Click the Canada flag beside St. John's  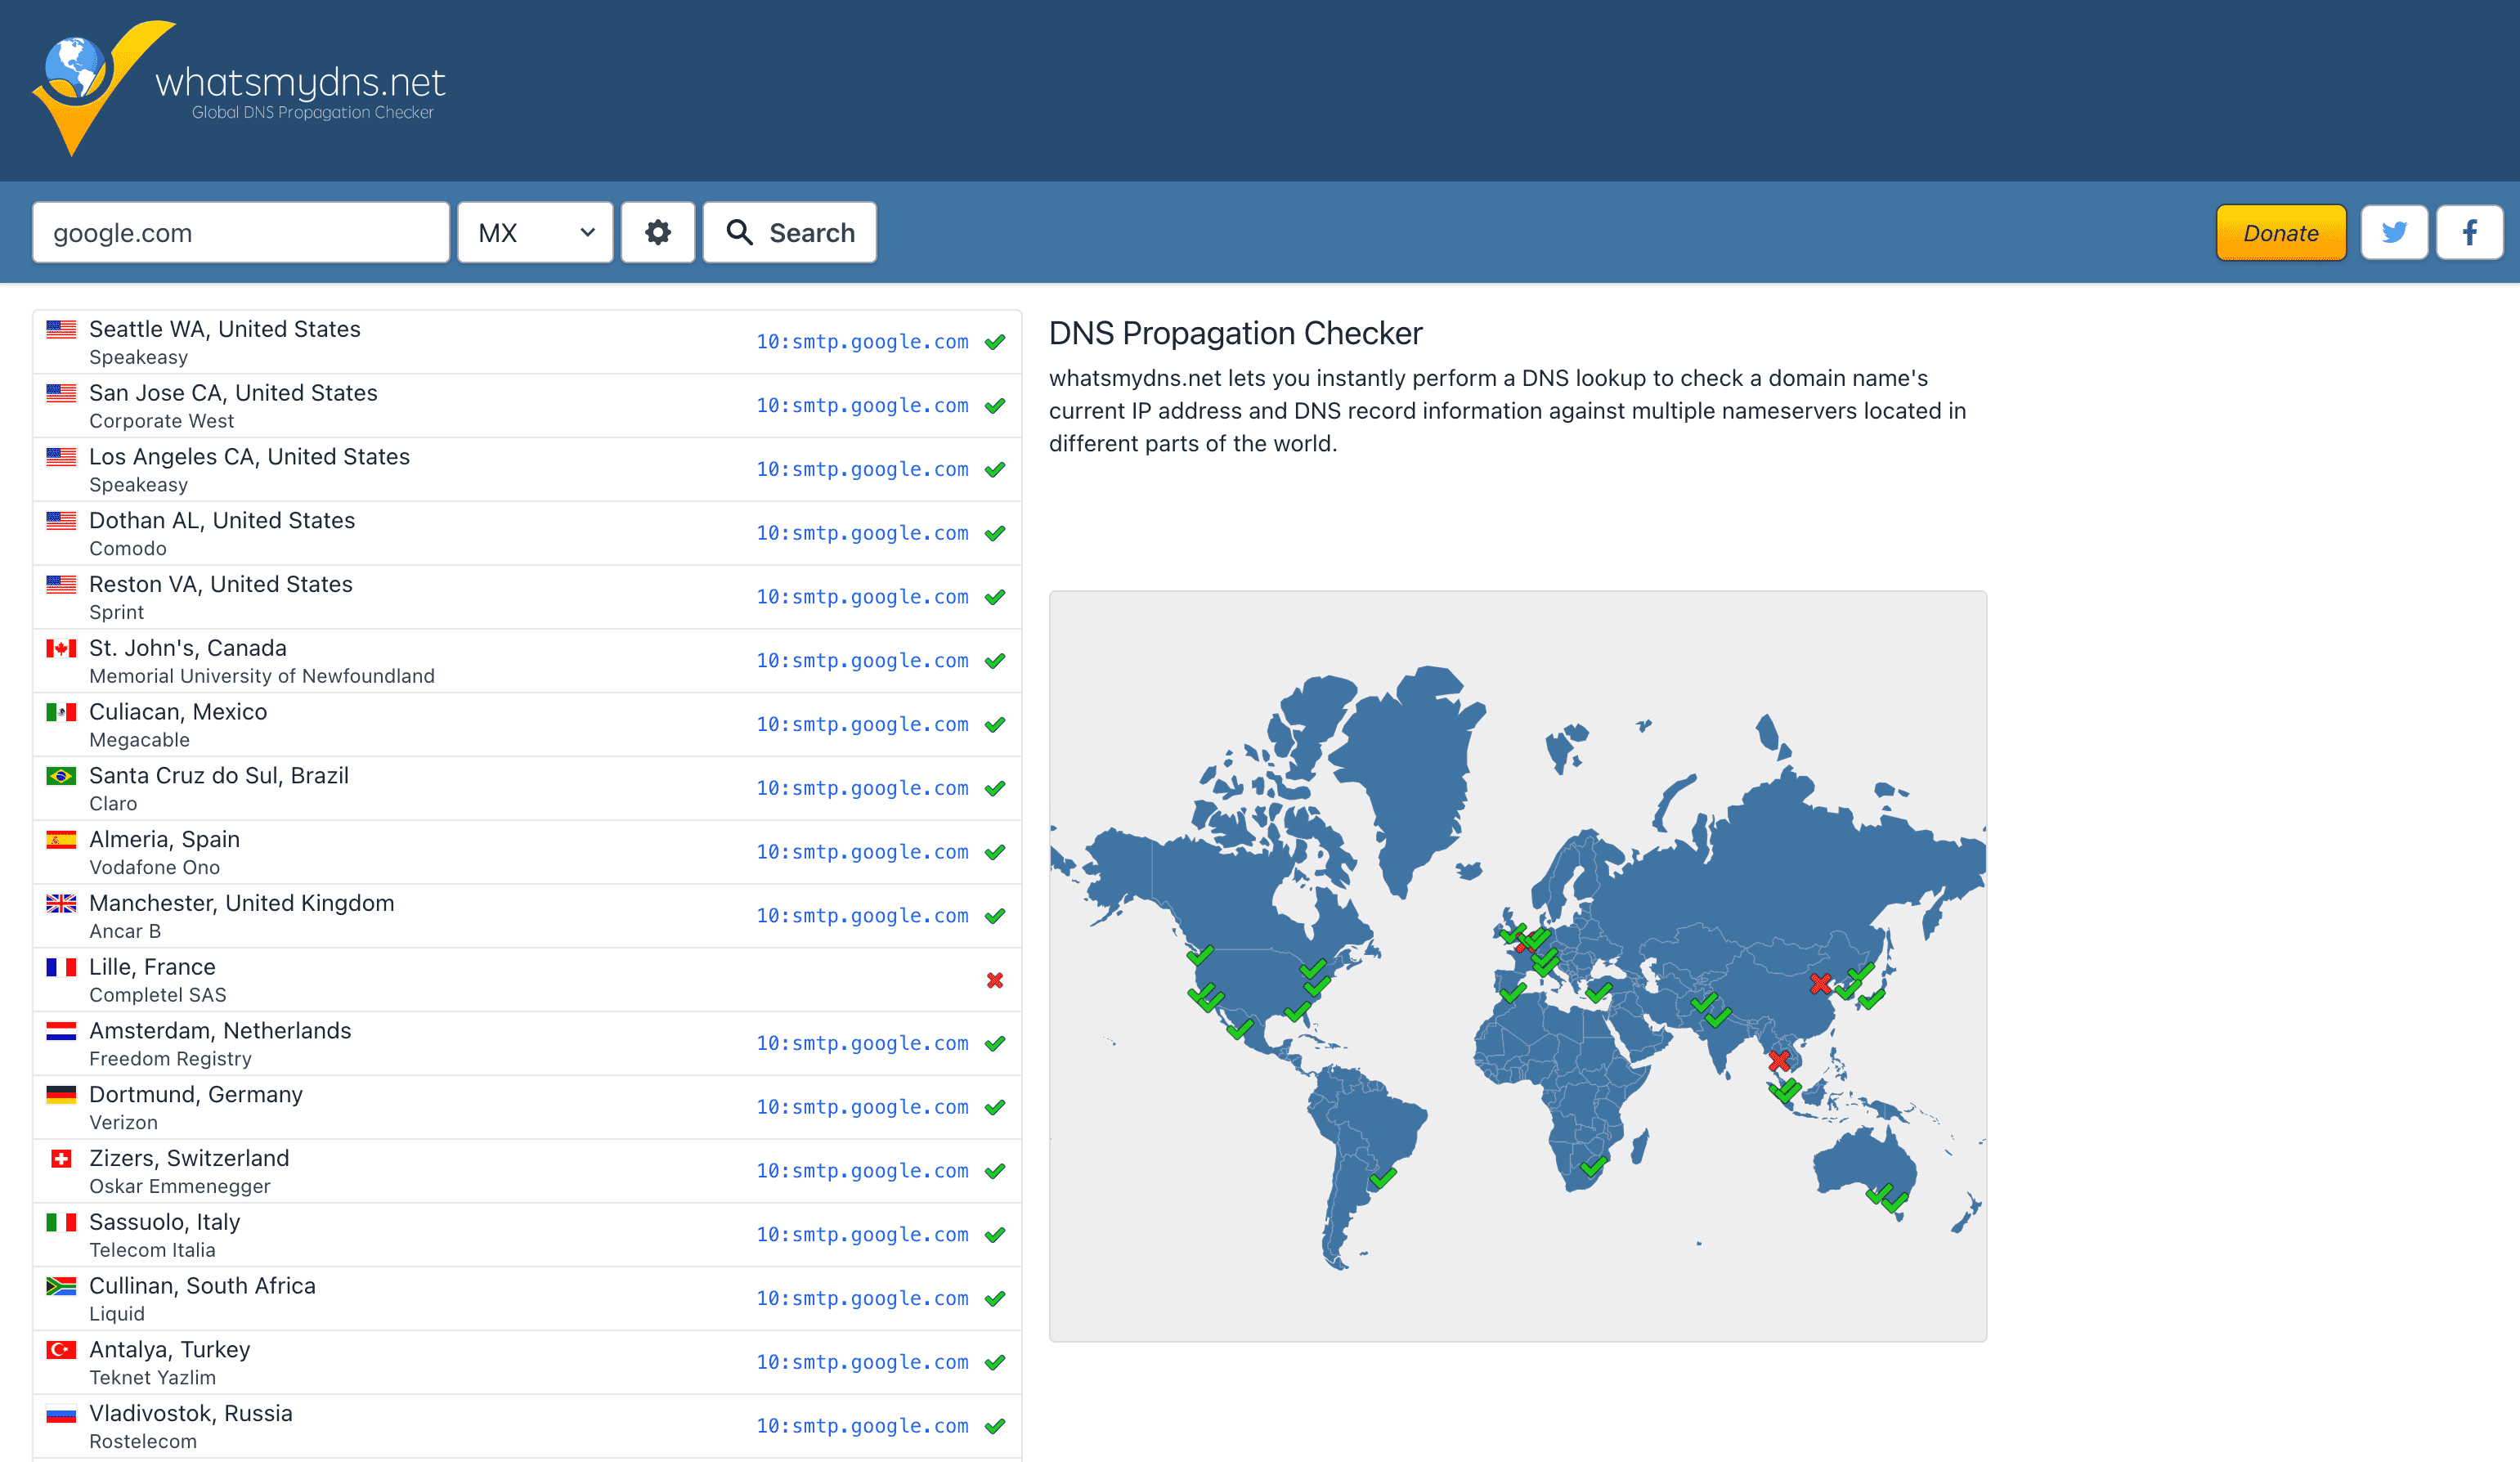click(61, 648)
